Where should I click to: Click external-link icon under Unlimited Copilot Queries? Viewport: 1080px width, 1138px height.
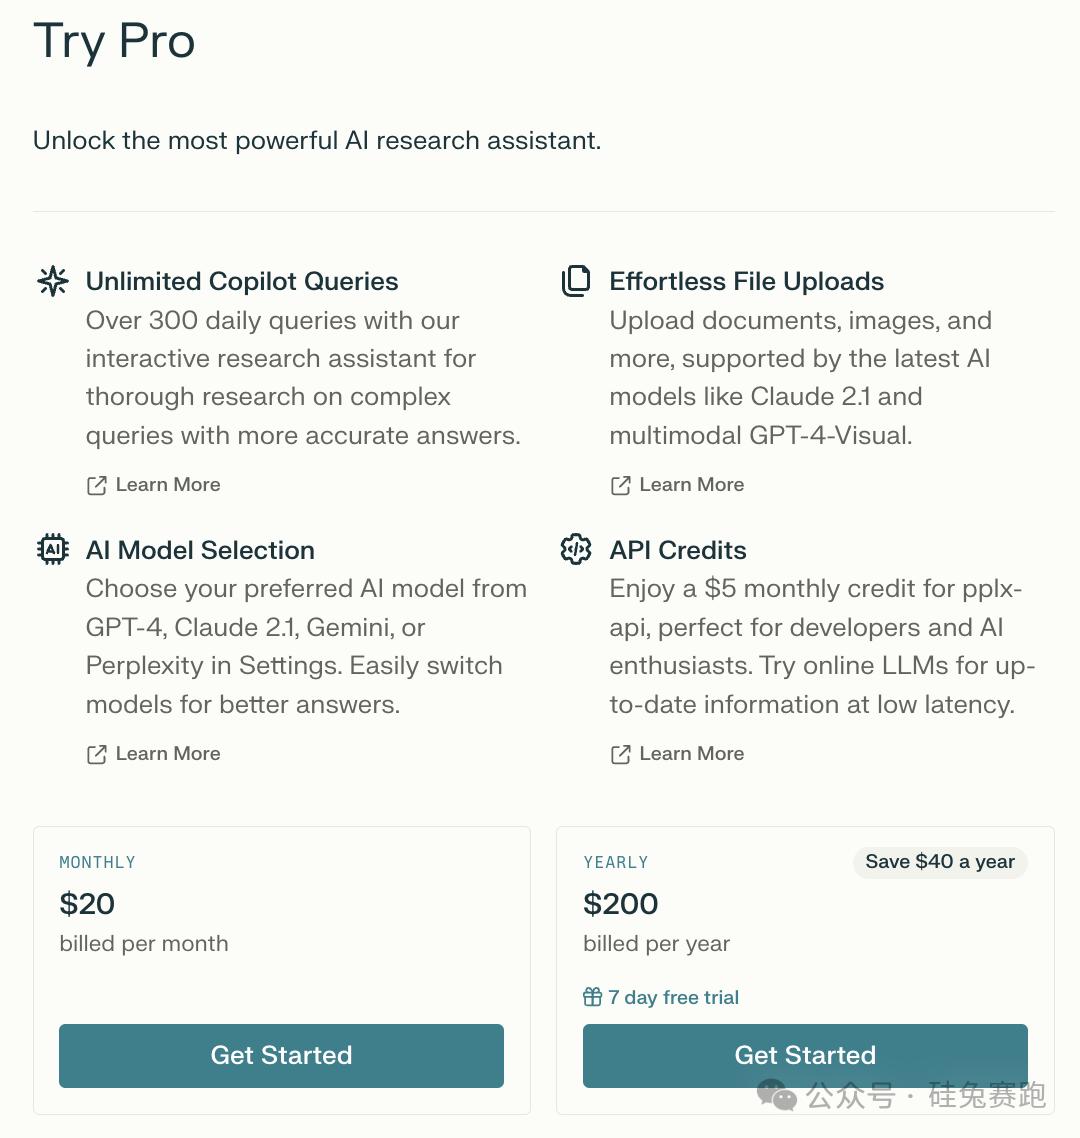pos(97,485)
